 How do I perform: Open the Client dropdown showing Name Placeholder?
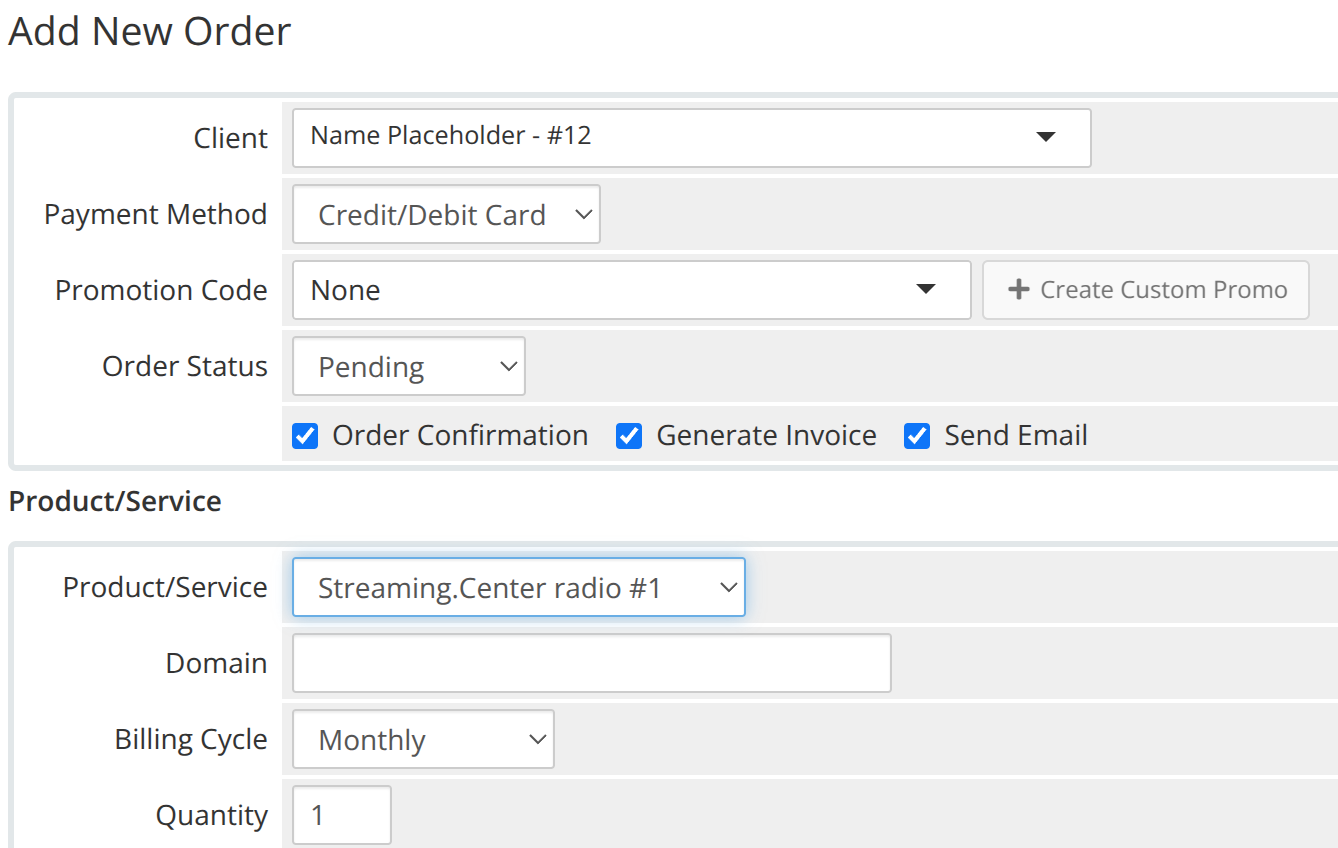coord(660,137)
